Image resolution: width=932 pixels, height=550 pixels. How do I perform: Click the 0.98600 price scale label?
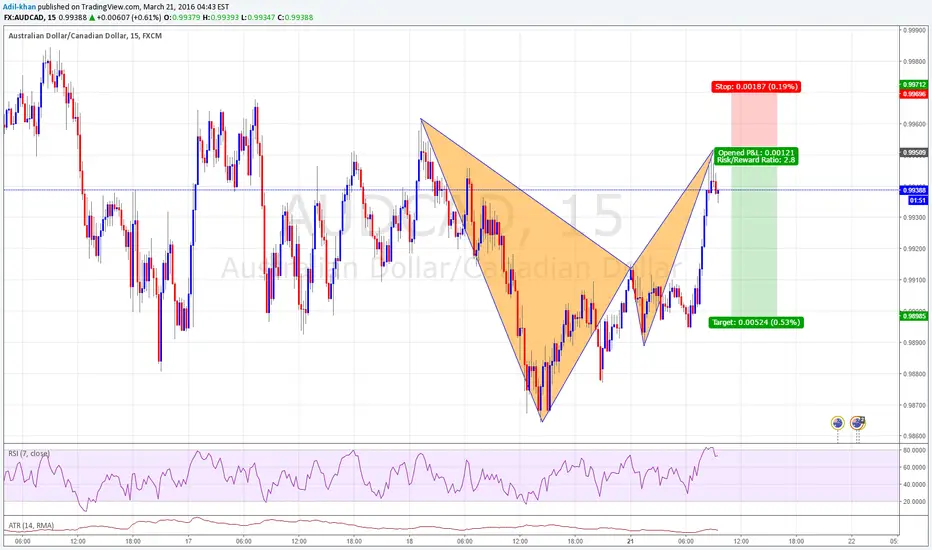915,436
